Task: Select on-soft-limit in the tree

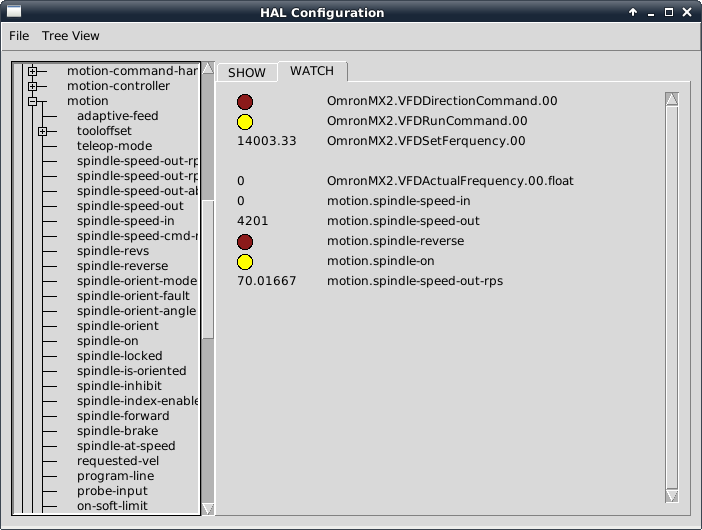Action: tap(112, 506)
